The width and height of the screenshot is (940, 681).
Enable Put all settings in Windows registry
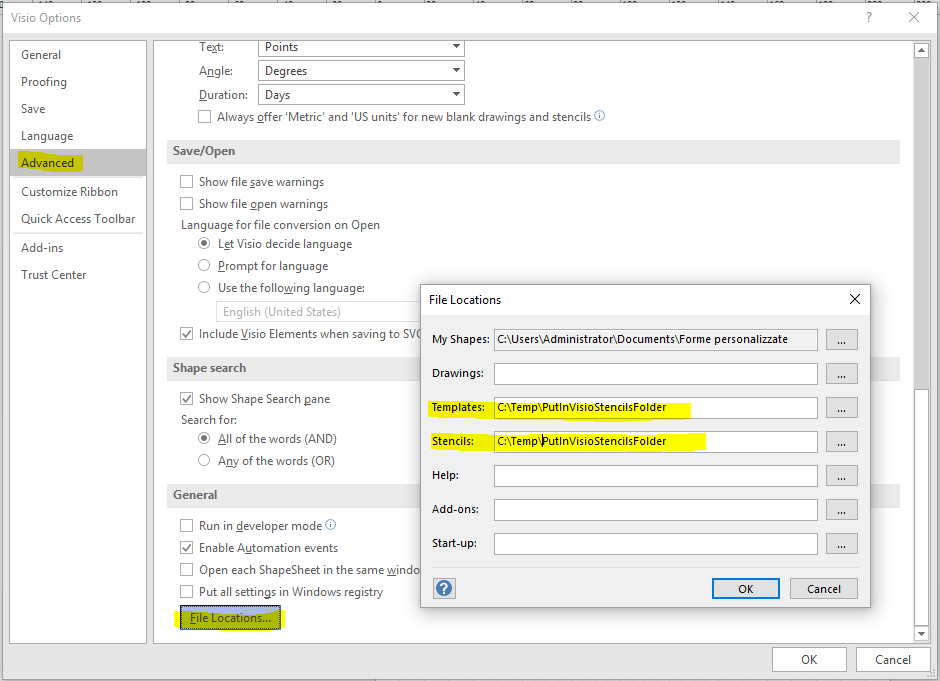pyautogui.click(x=186, y=592)
